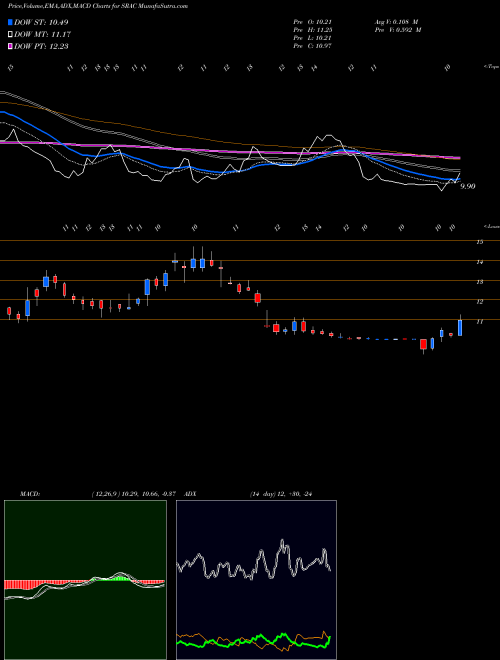Click the 'Pre C: 10.97' value

[312, 46]
